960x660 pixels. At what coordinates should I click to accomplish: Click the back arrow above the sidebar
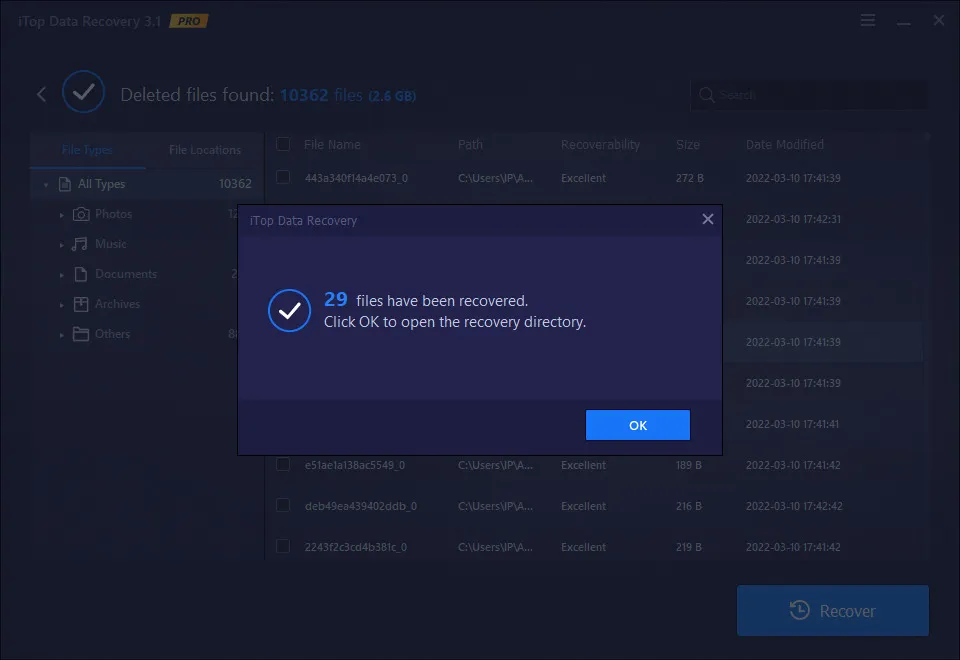coord(41,93)
